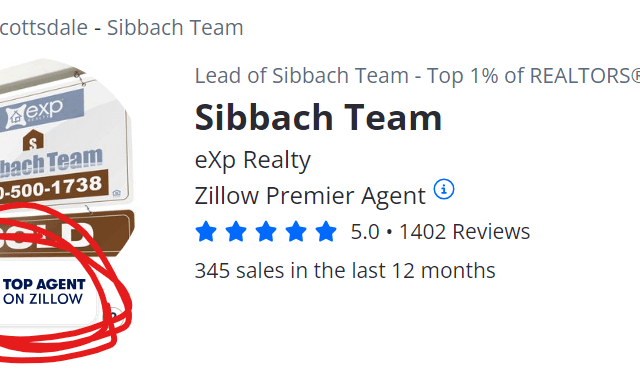Click the third blue rating star
This screenshot has width=640, height=370.
(266, 231)
